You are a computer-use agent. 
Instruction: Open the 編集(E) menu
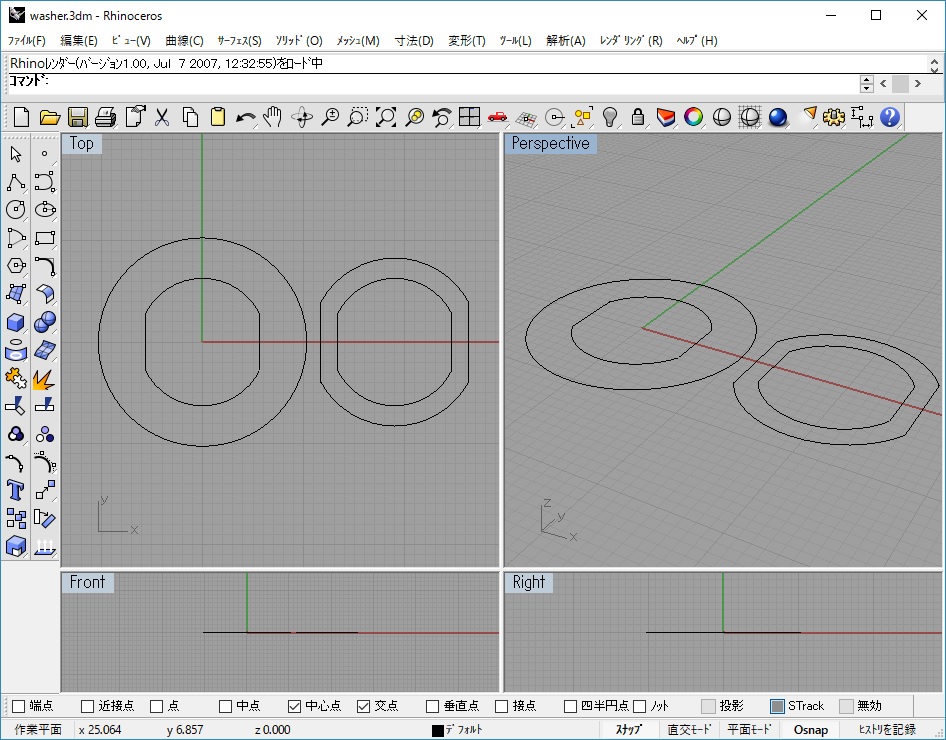(x=79, y=40)
